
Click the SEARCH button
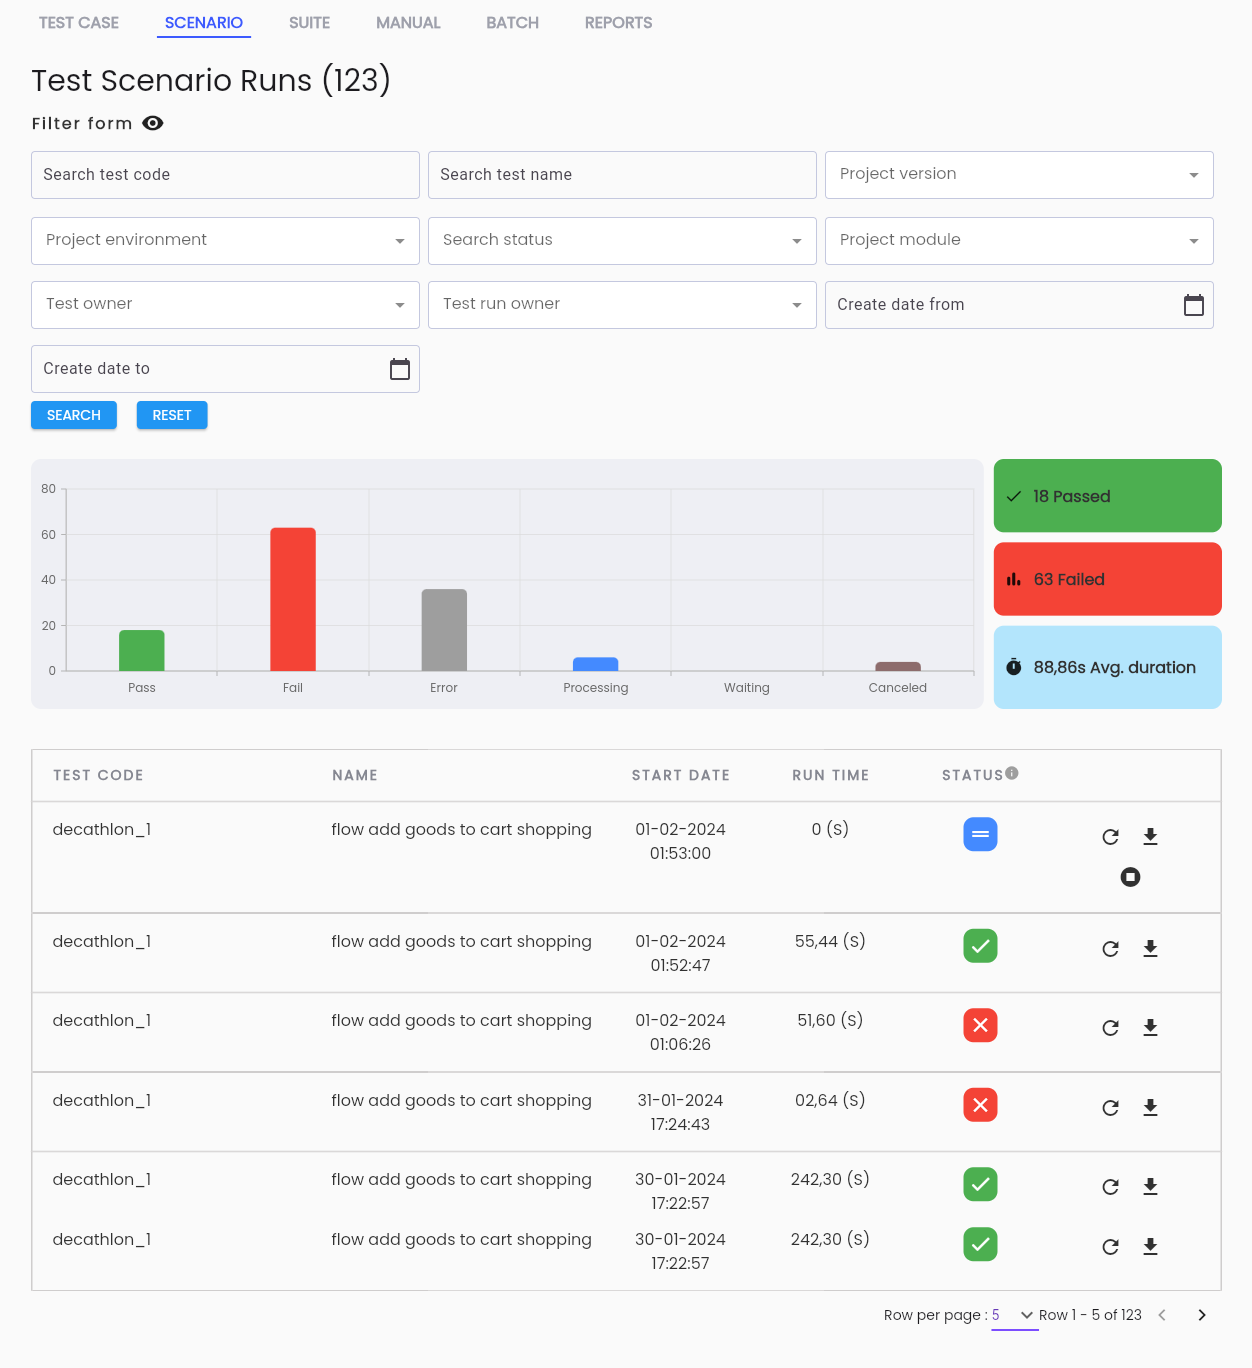(74, 415)
